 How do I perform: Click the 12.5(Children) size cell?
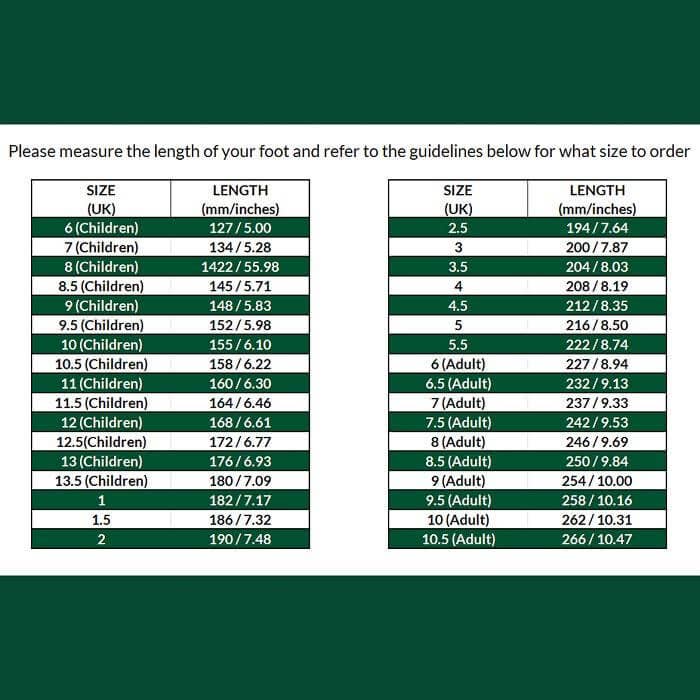(101, 442)
